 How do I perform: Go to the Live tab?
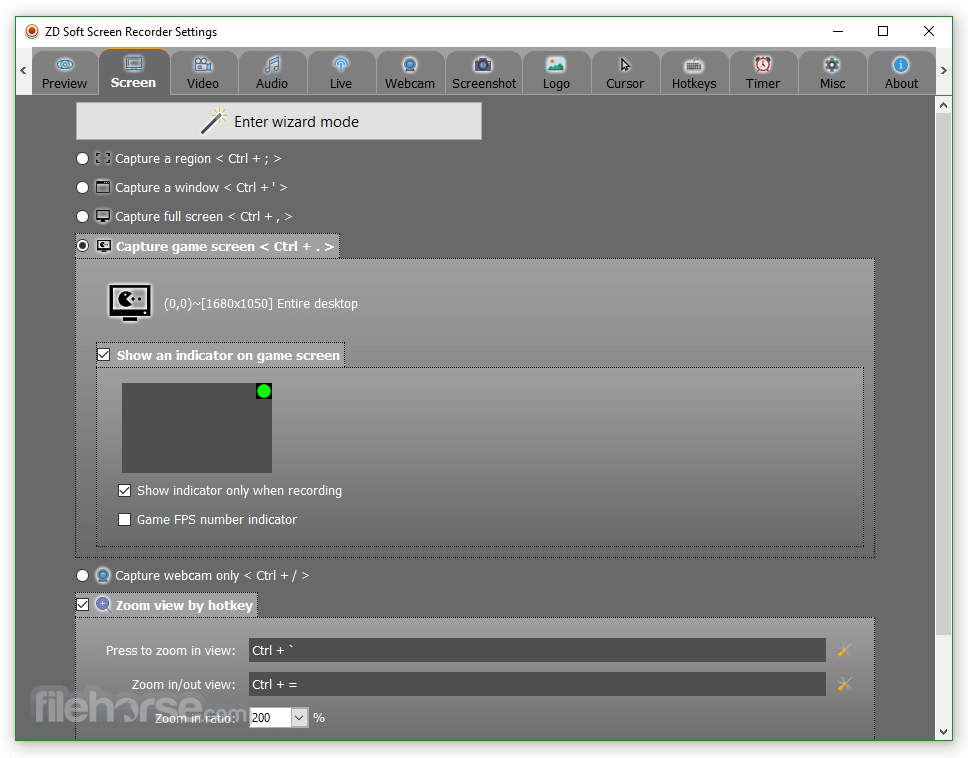(341, 73)
